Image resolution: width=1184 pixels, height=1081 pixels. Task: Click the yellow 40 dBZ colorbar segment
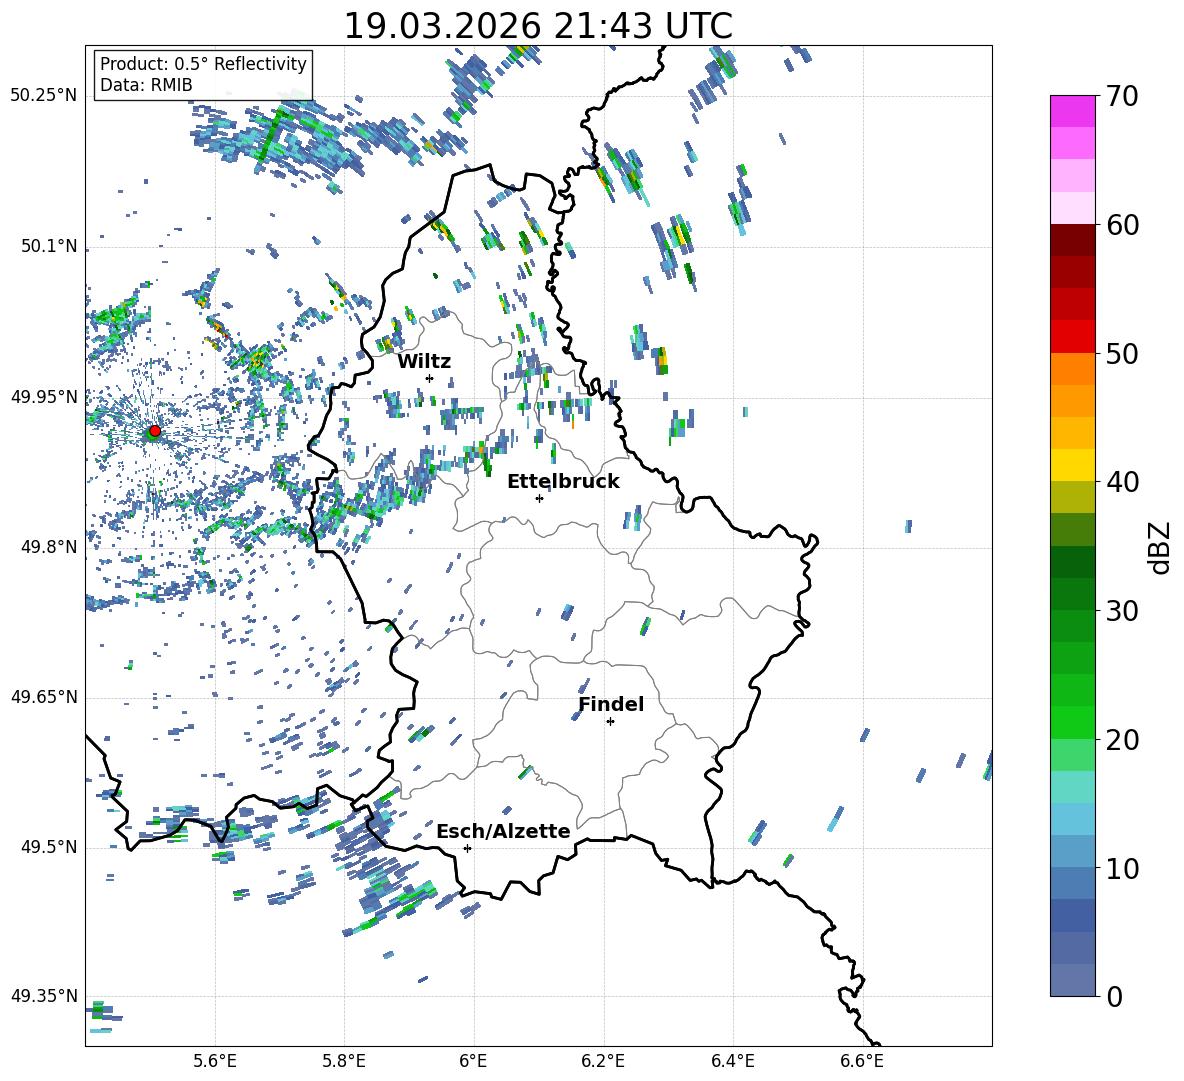pos(1073,465)
